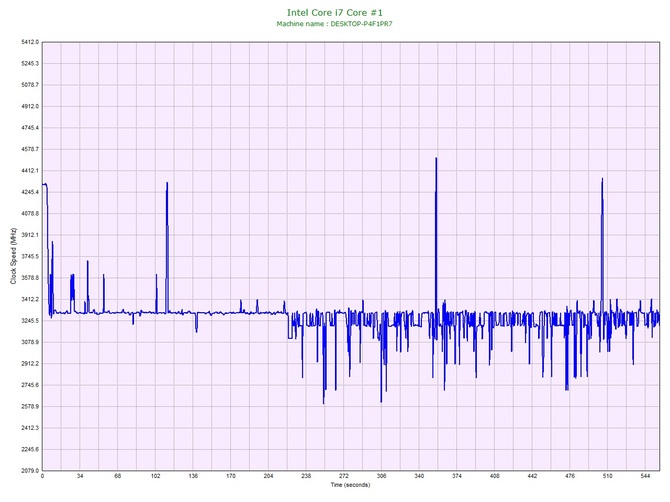Click the 5412.0 y-axis value
This screenshot has height=502, width=670.
(x=30, y=42)
